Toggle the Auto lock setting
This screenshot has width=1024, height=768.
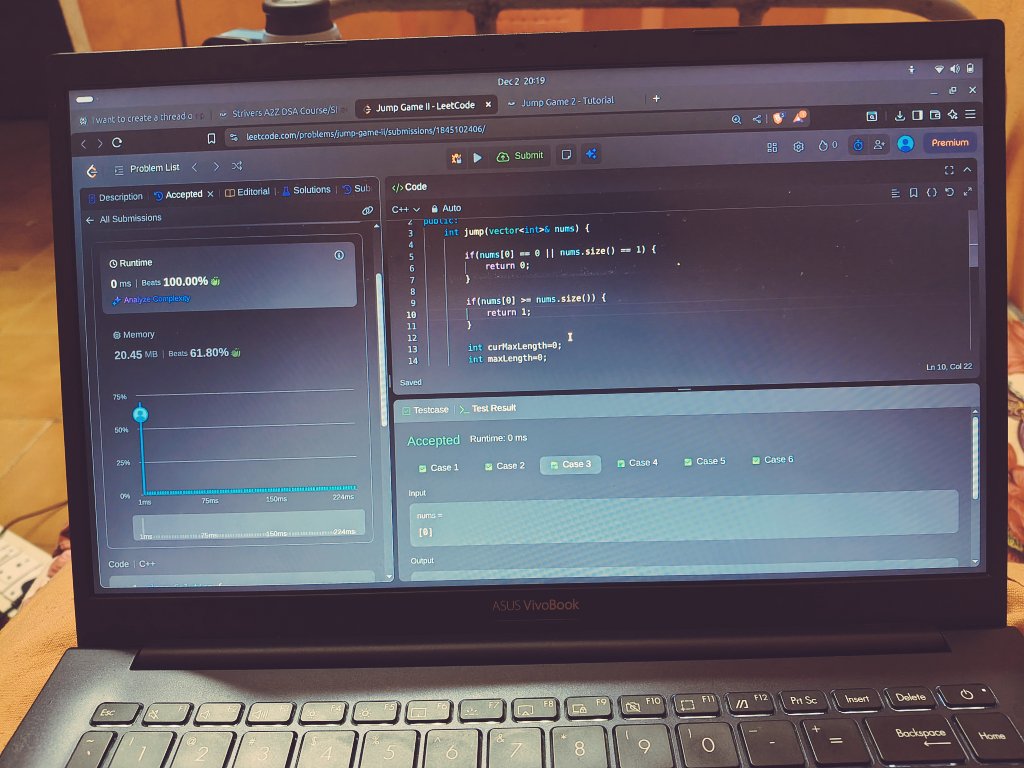pos(446,208)
